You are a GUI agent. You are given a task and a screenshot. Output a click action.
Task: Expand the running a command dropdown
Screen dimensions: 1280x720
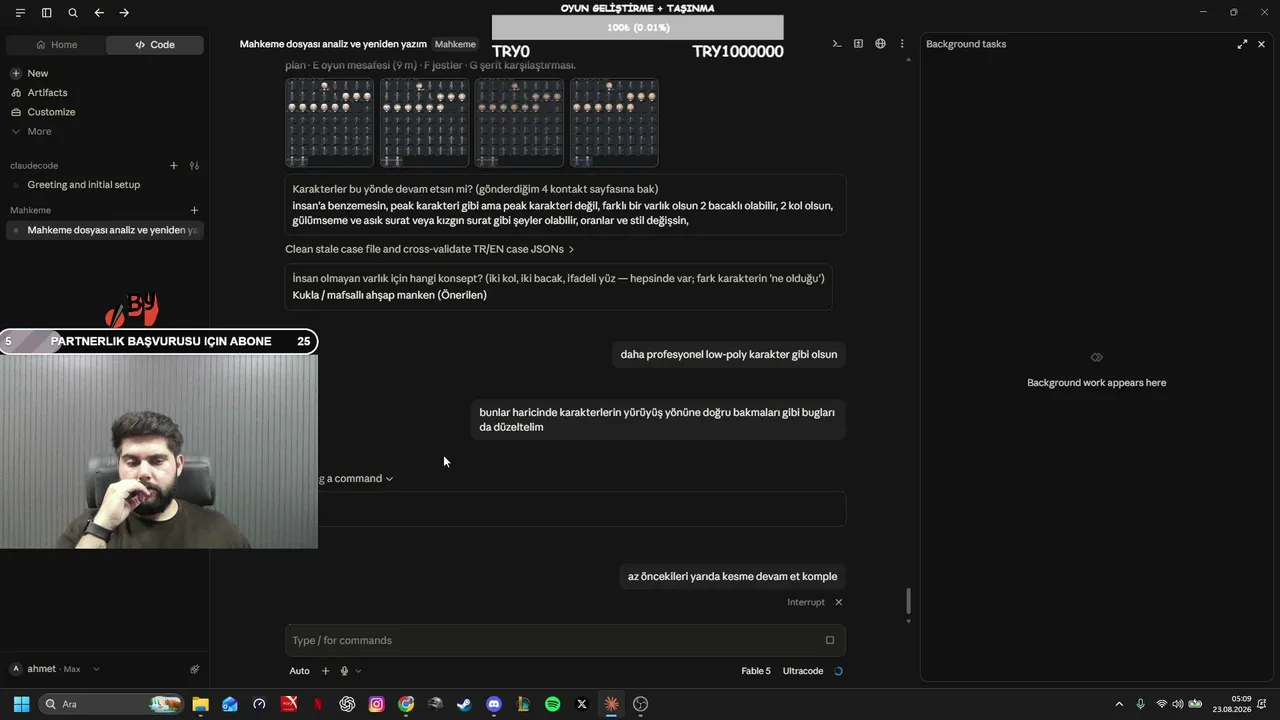point(357,479)
